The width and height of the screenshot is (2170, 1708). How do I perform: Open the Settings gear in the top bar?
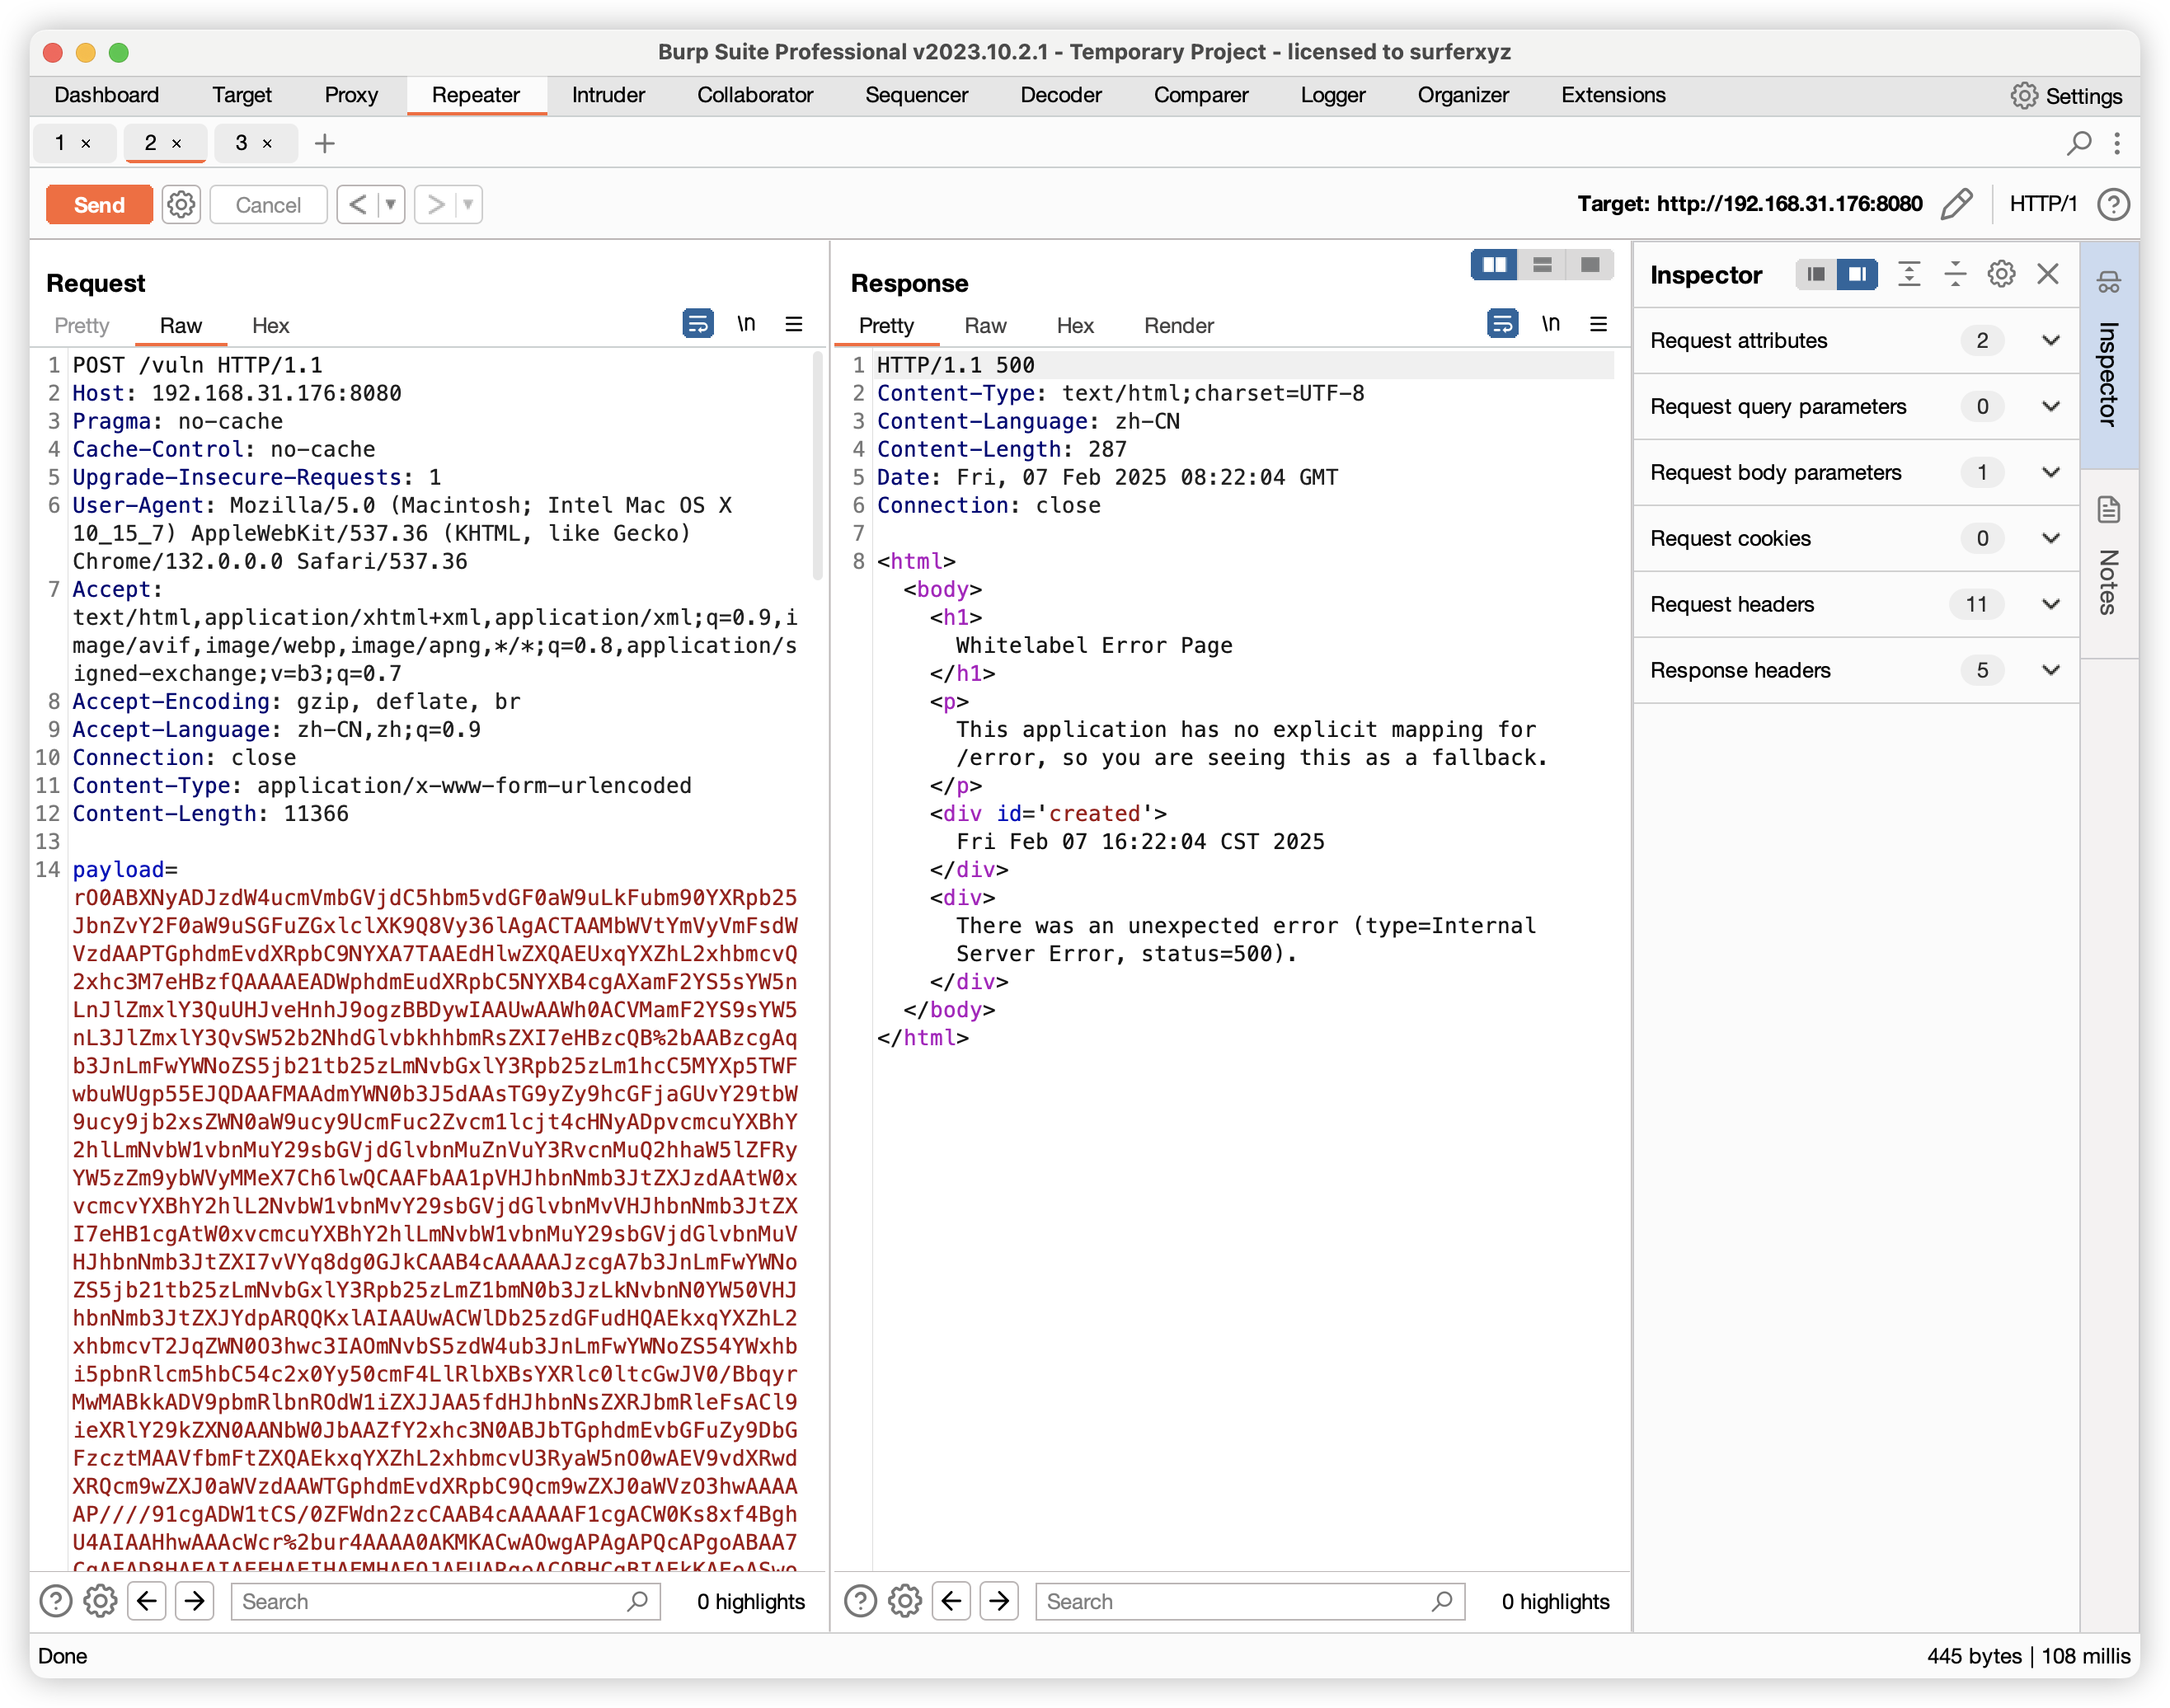click(x=2066, y=96)
